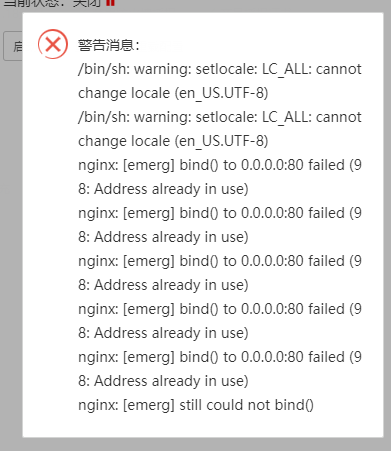Click the red X error icon
Screen dimensions: 391x451
(53, 44)
